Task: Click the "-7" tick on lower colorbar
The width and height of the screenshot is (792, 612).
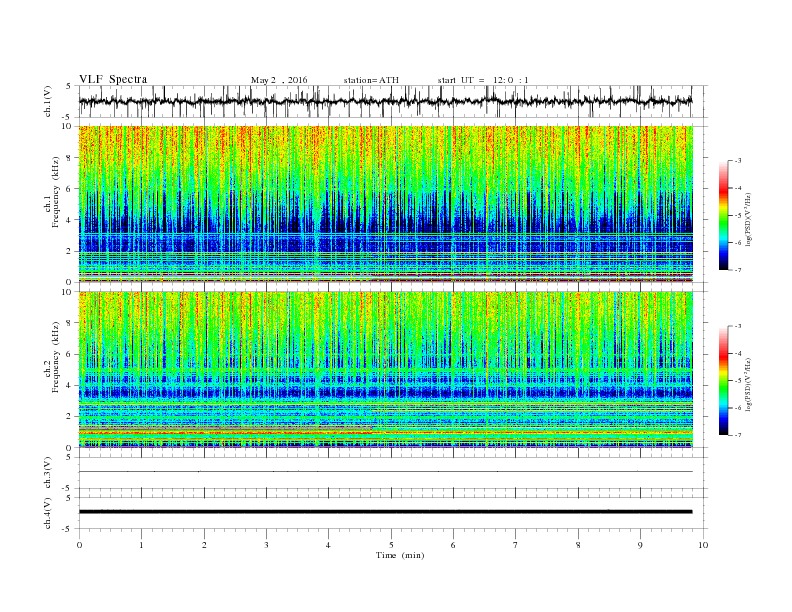Action: coord(738,435)
